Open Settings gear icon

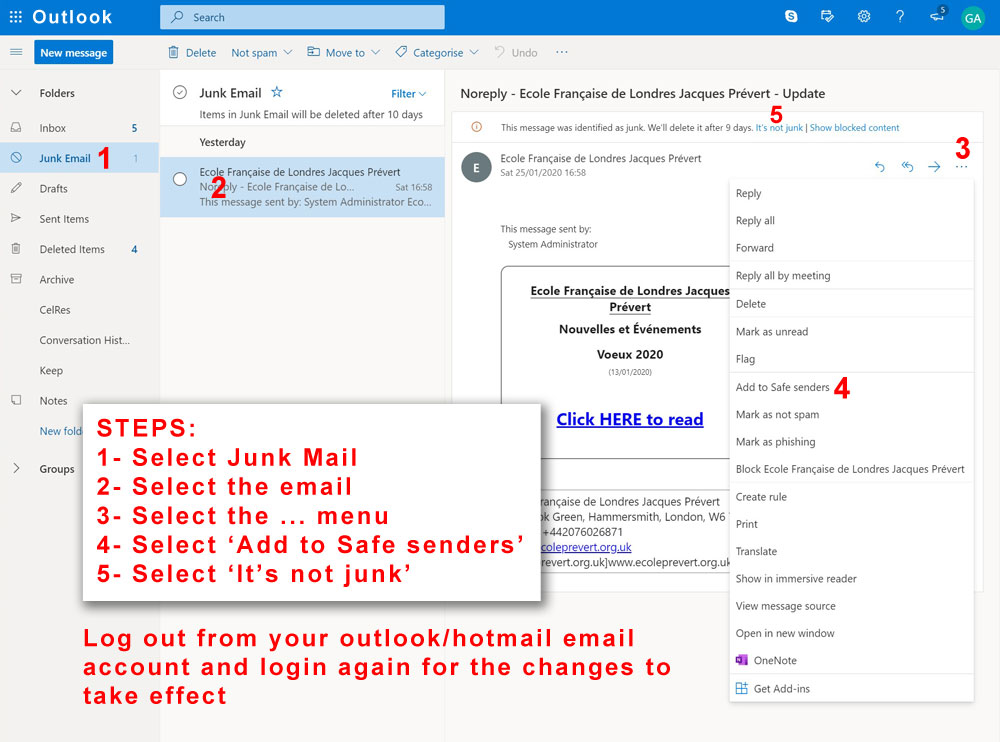coord(864,17)
